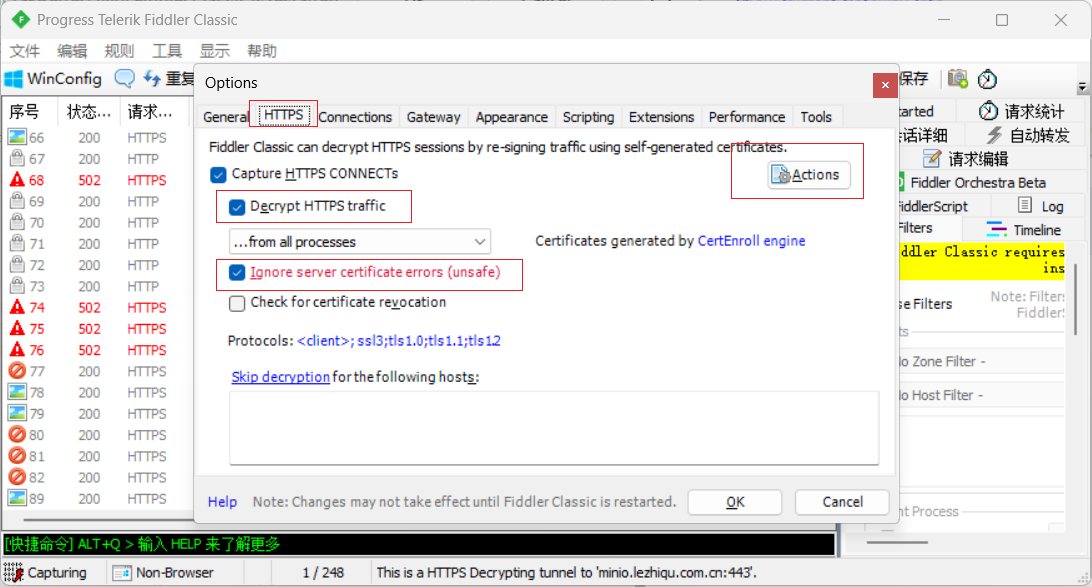
Task: Select the HTTPS options tab
Action: pos(284,115)
